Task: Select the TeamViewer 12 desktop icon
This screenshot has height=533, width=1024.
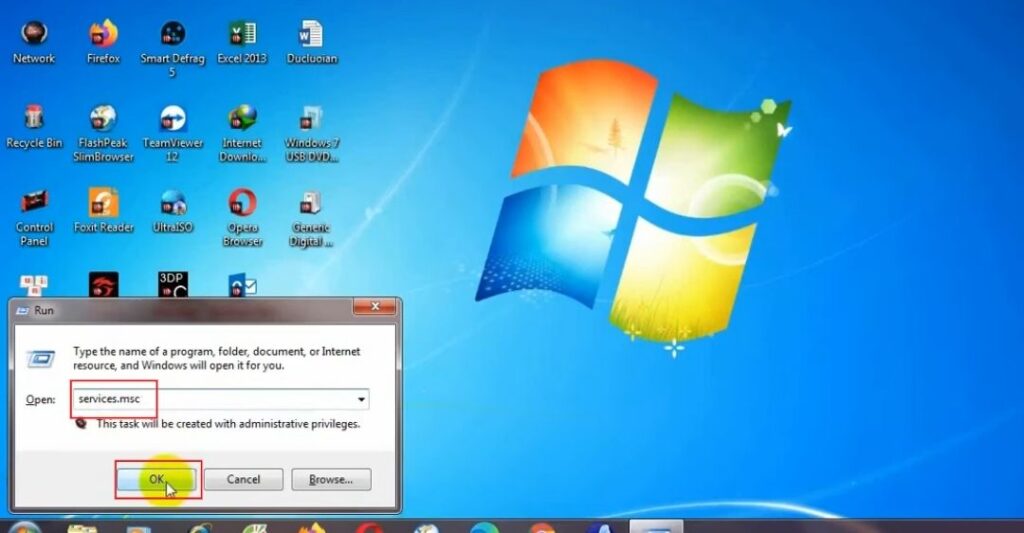Action: click(172, 119)
